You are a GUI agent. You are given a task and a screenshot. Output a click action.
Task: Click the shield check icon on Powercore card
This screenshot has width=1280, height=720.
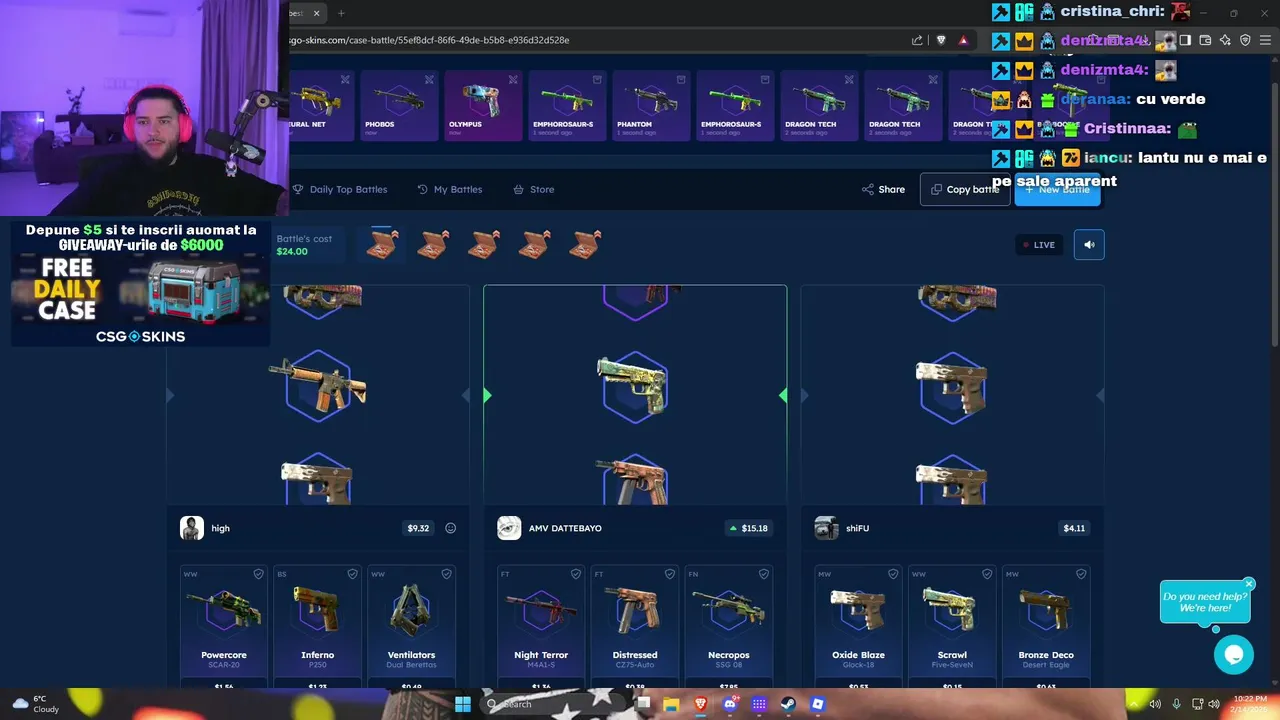pos(258,574)
